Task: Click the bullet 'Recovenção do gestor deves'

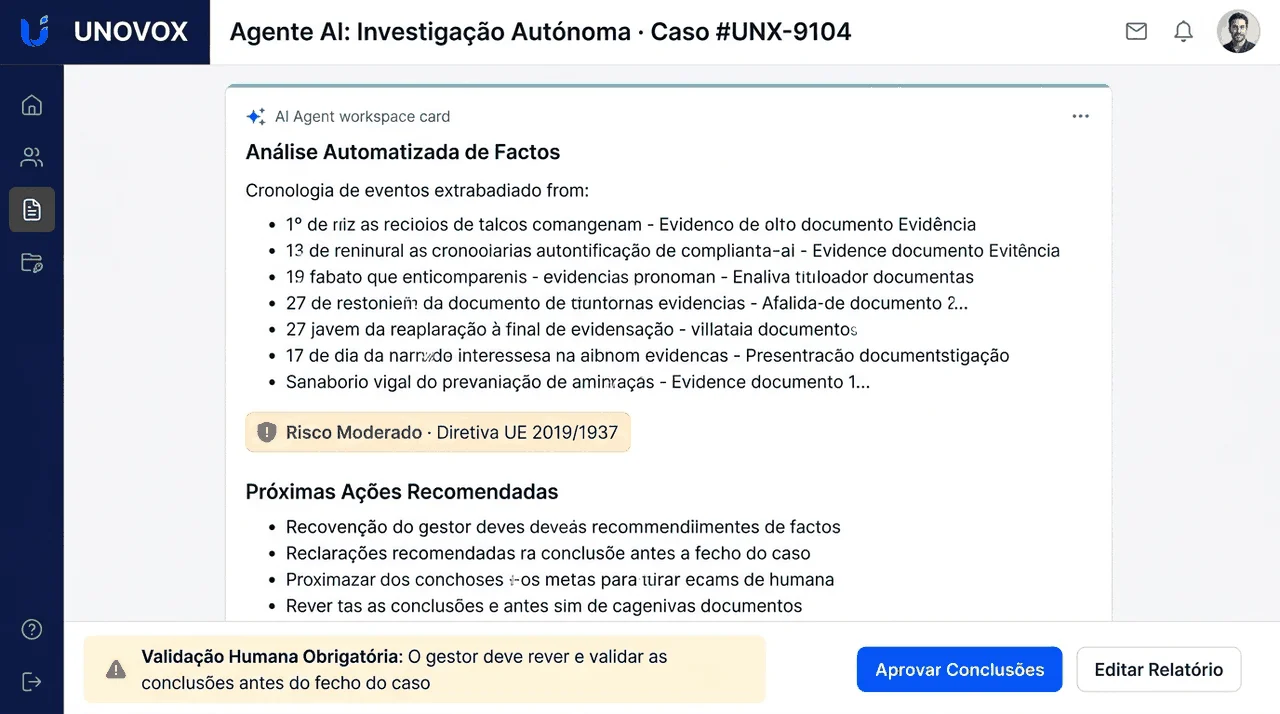Action: point(563,527)
